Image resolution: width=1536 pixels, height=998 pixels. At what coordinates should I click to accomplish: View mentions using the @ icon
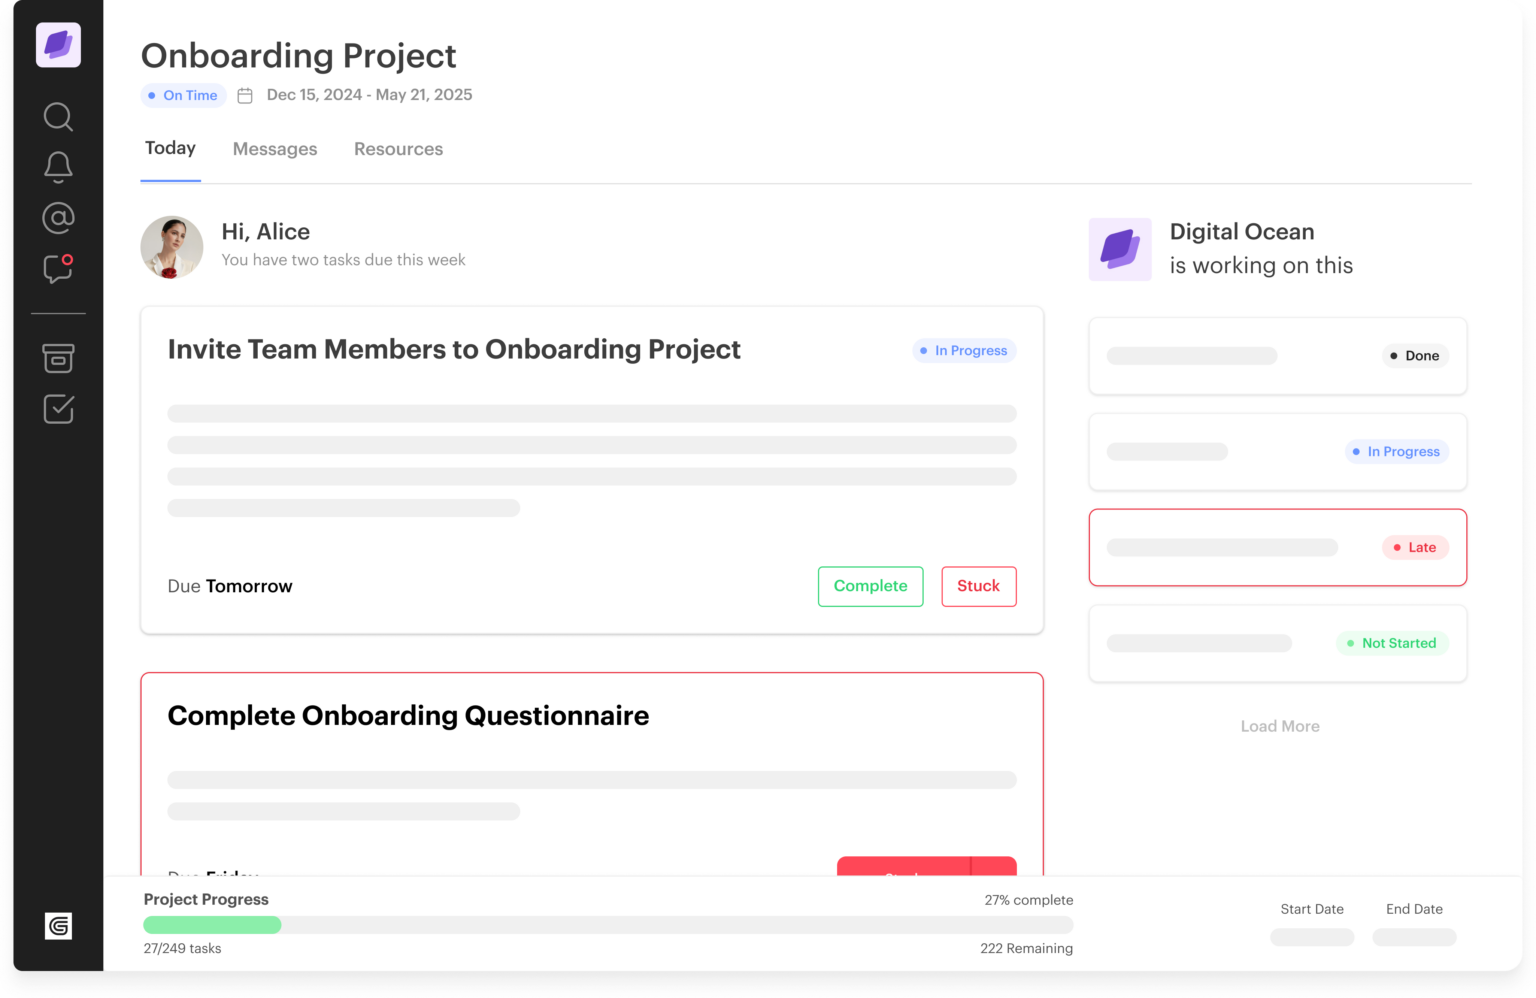click(58, 217)
